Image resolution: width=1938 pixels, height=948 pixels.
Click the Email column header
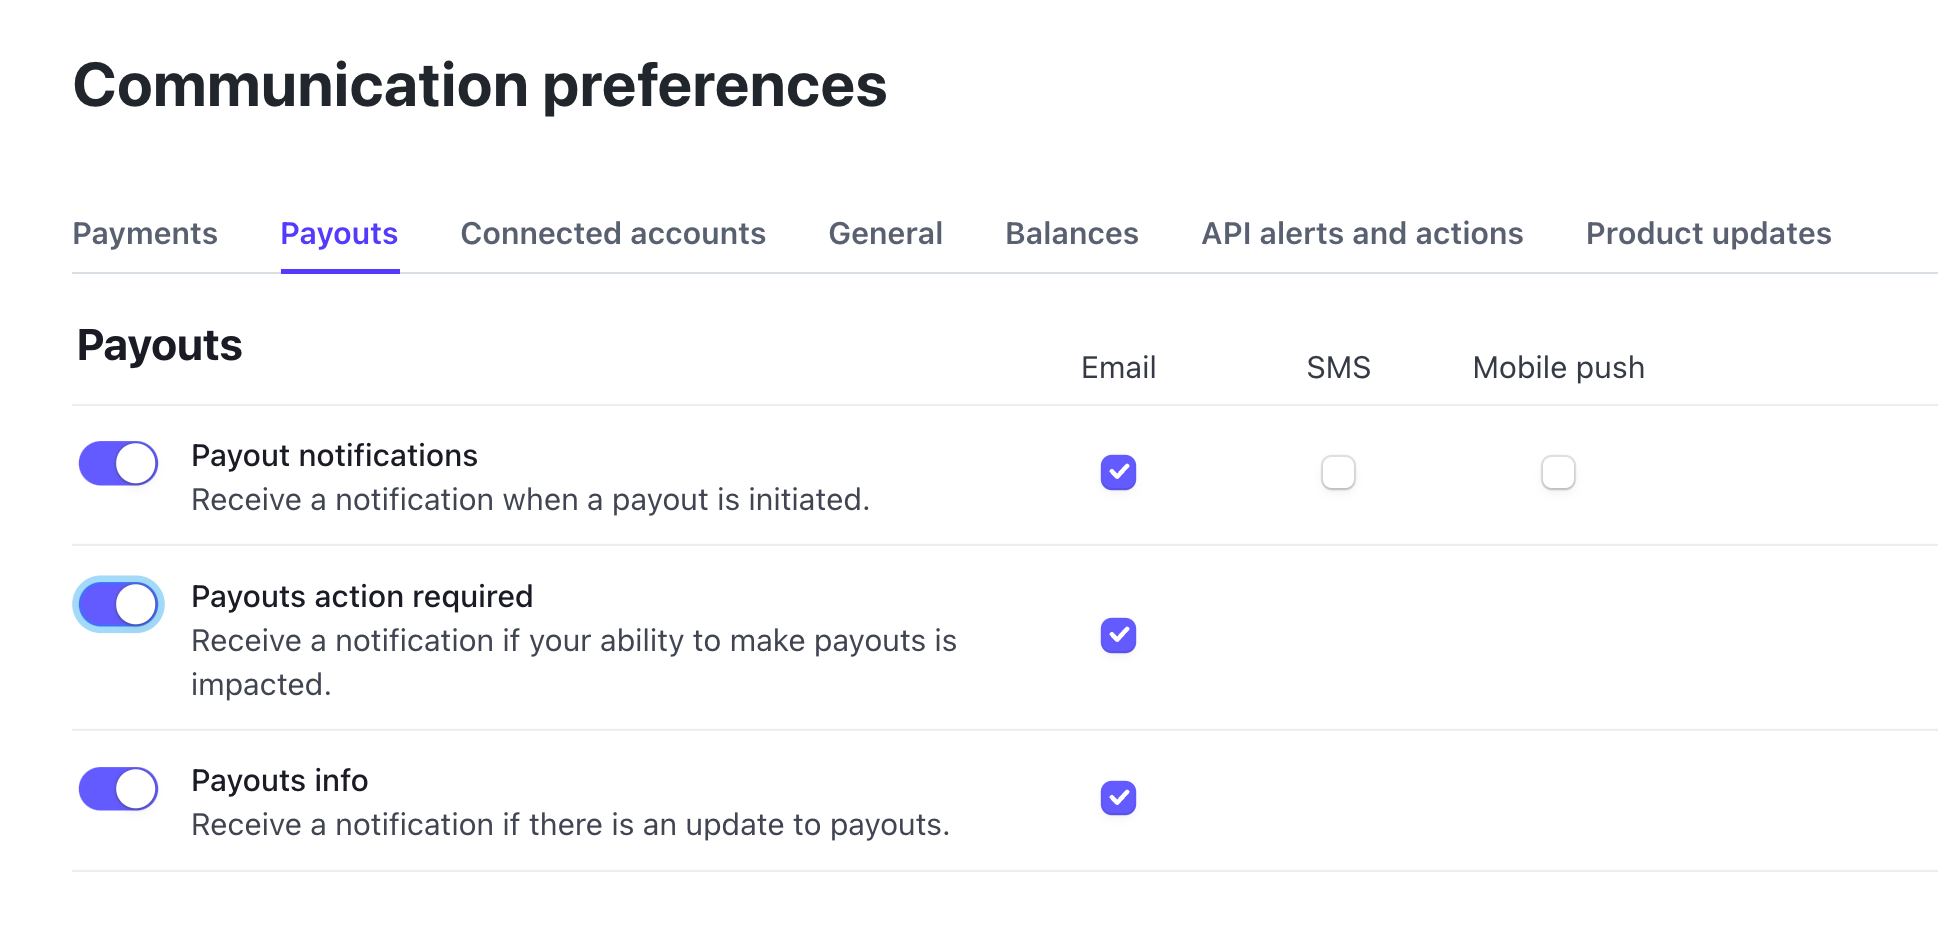tap(1118, 368)
